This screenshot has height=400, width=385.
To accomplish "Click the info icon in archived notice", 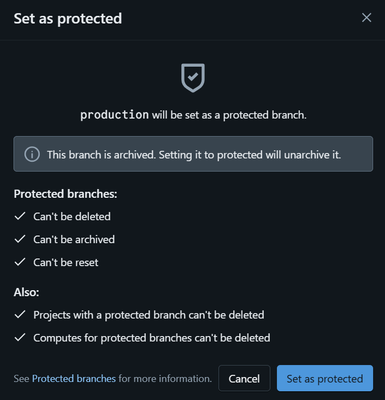I will tap(32, 154).
